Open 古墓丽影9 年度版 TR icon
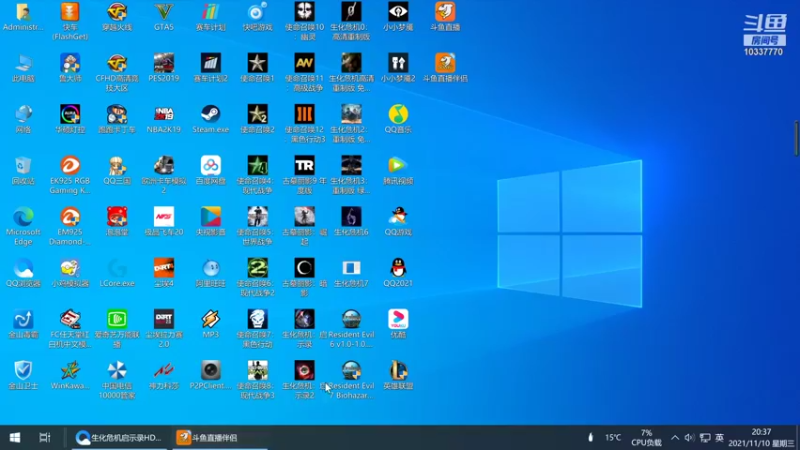 tap(304, 175)
